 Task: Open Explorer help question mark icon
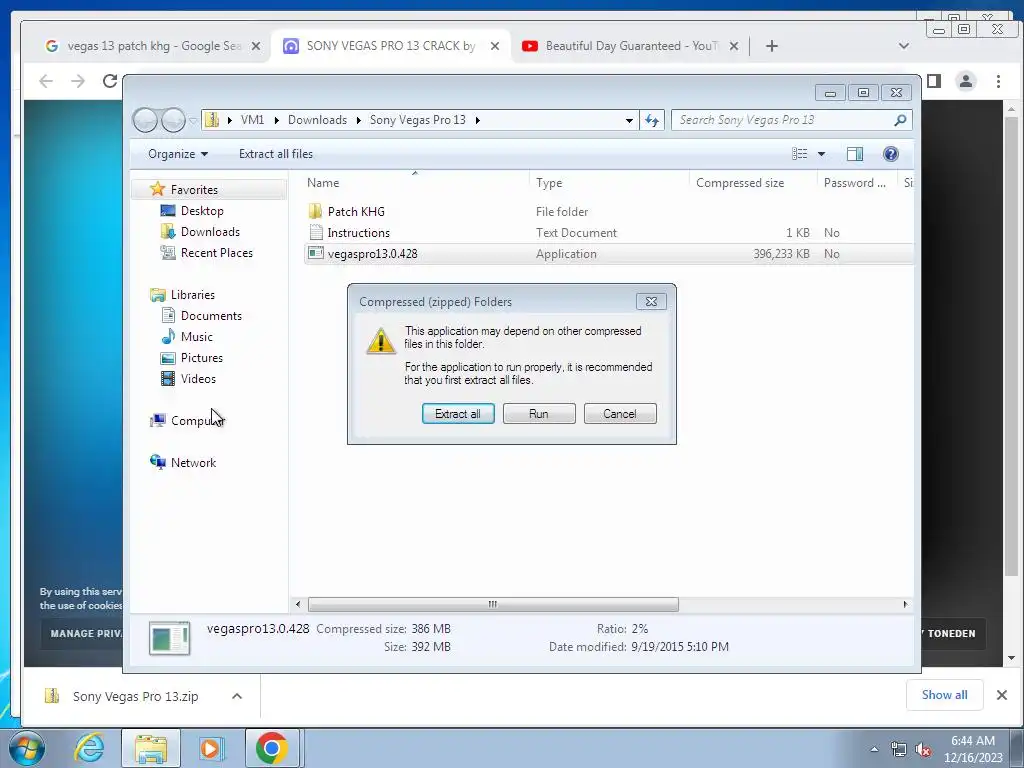coord(890,154)
